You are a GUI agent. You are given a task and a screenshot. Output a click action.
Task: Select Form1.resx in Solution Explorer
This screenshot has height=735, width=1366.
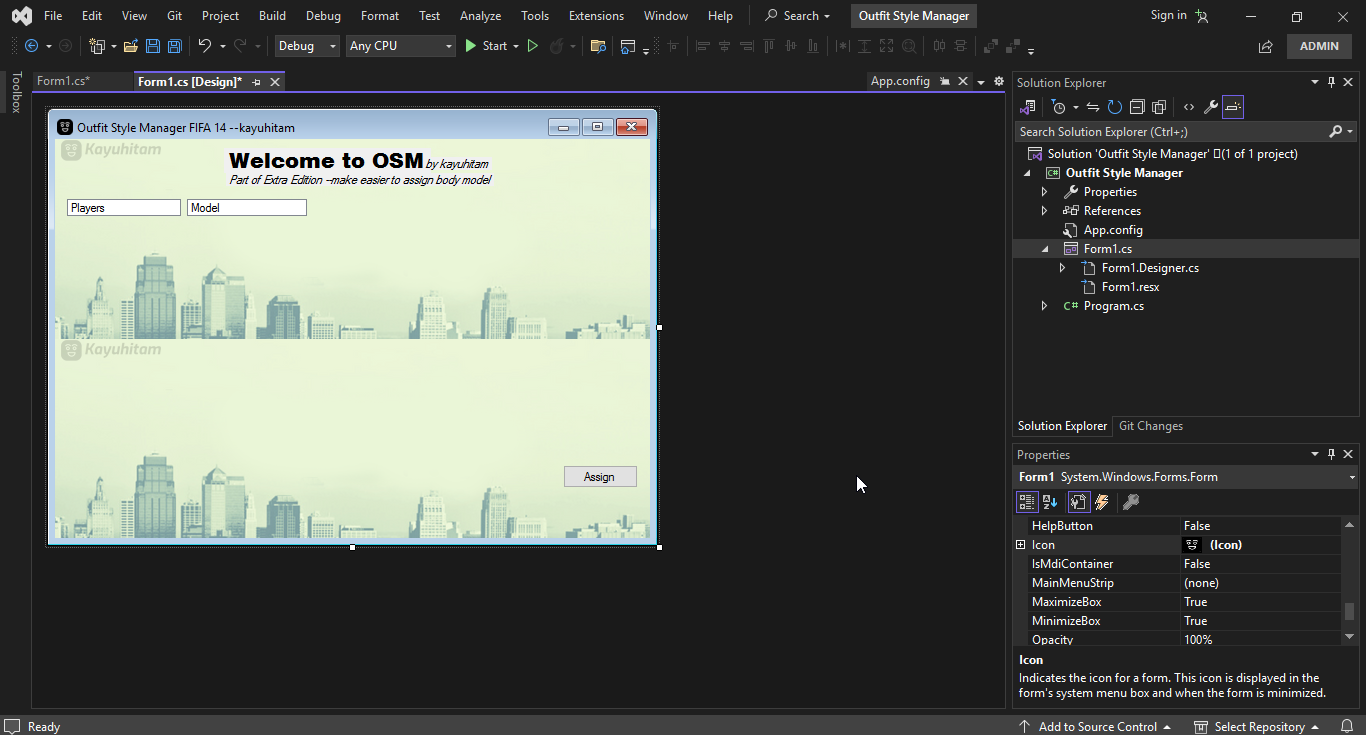pos(1130,287)
